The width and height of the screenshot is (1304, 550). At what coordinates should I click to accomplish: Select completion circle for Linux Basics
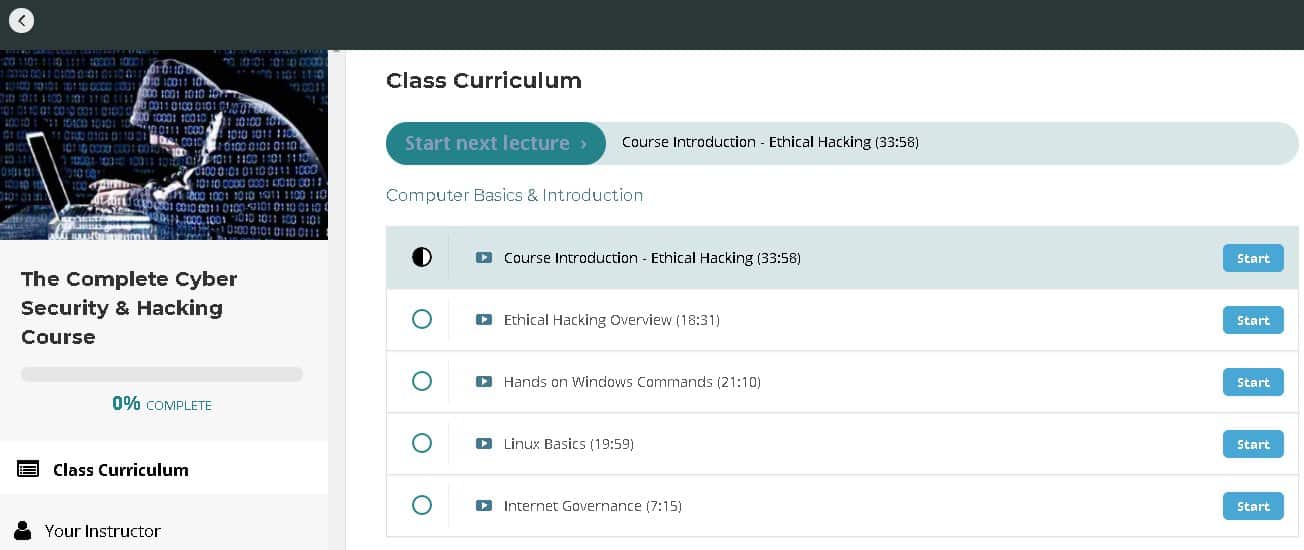pos(422,444)
